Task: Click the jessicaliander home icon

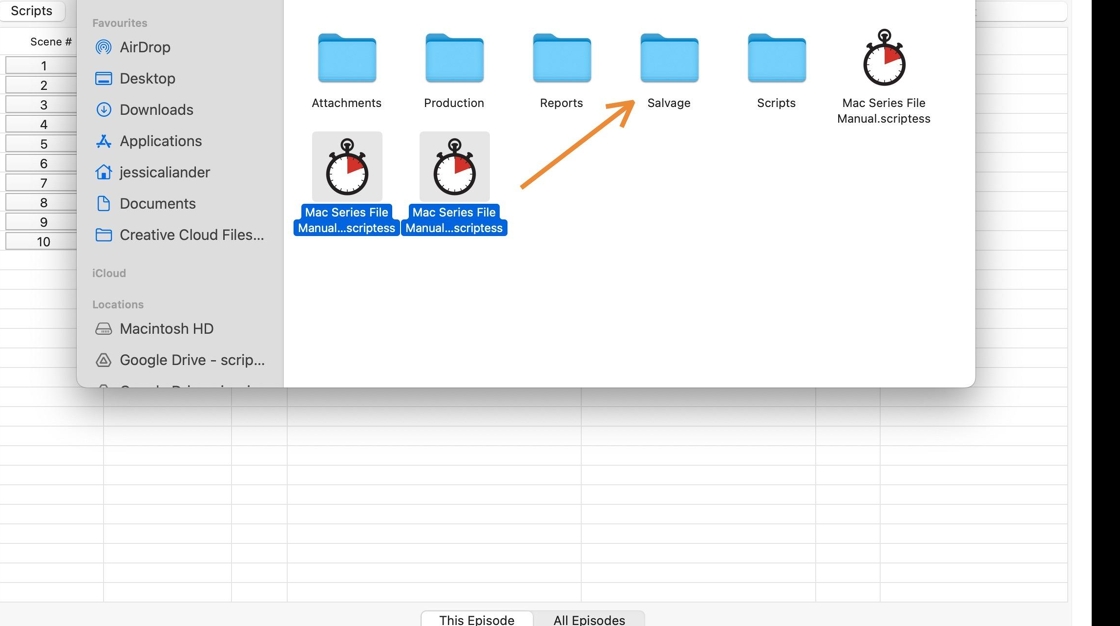Action: click(104, 172)
